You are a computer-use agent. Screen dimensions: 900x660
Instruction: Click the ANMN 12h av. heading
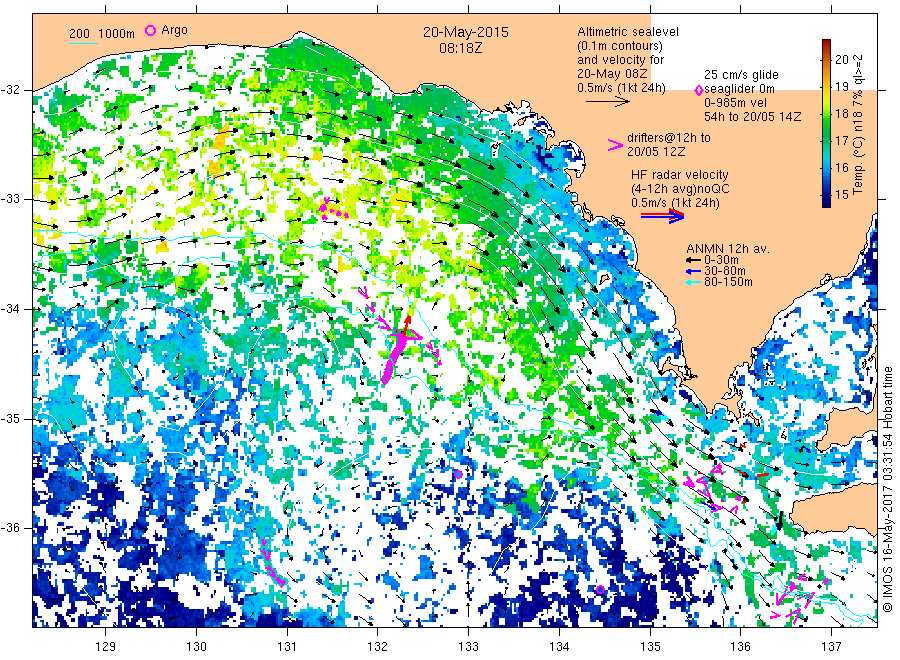click(728, 249)
